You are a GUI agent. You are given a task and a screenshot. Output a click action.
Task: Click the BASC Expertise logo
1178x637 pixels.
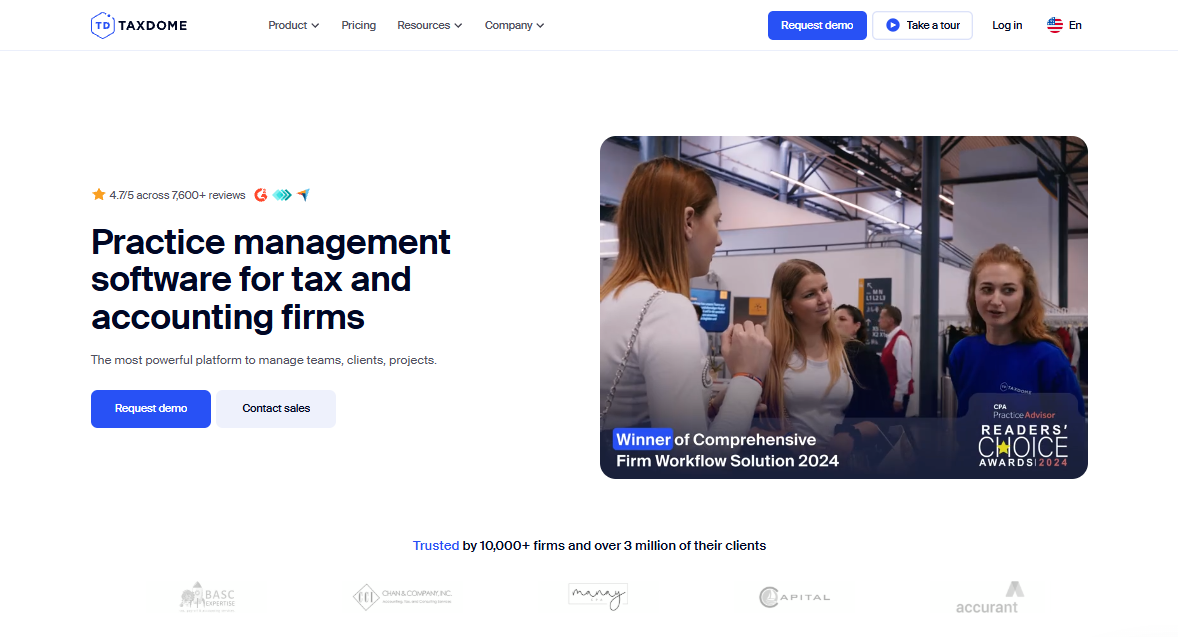[207, 596]
